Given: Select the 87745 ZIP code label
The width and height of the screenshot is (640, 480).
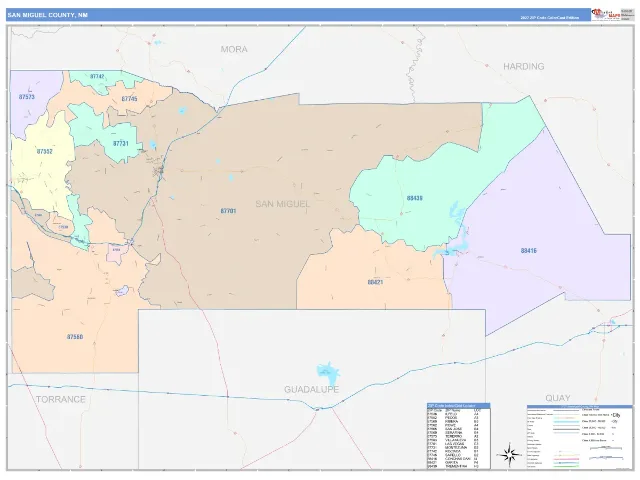Looking at the screenshot, I should point(129,99).
